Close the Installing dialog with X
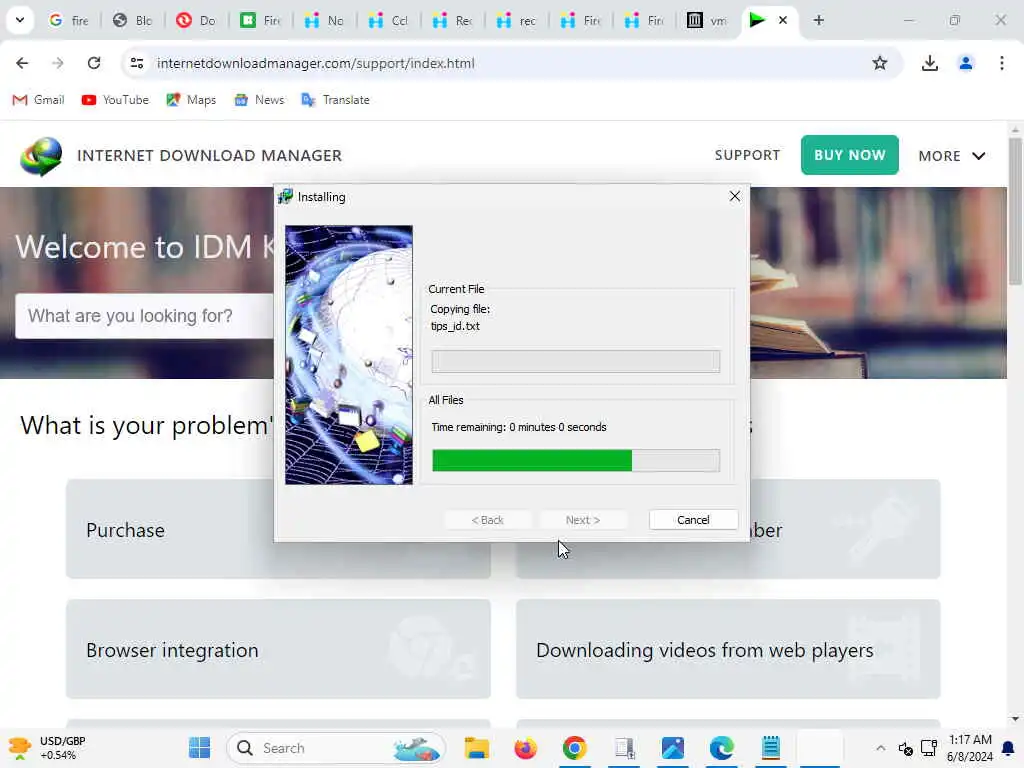Screen dimensions: 1024x768 coord(735,197)
